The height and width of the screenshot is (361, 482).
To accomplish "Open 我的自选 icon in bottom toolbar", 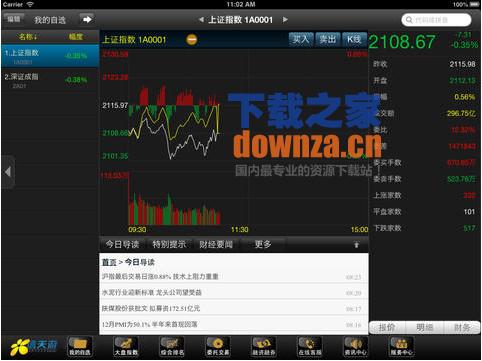I will coord(79,347).
